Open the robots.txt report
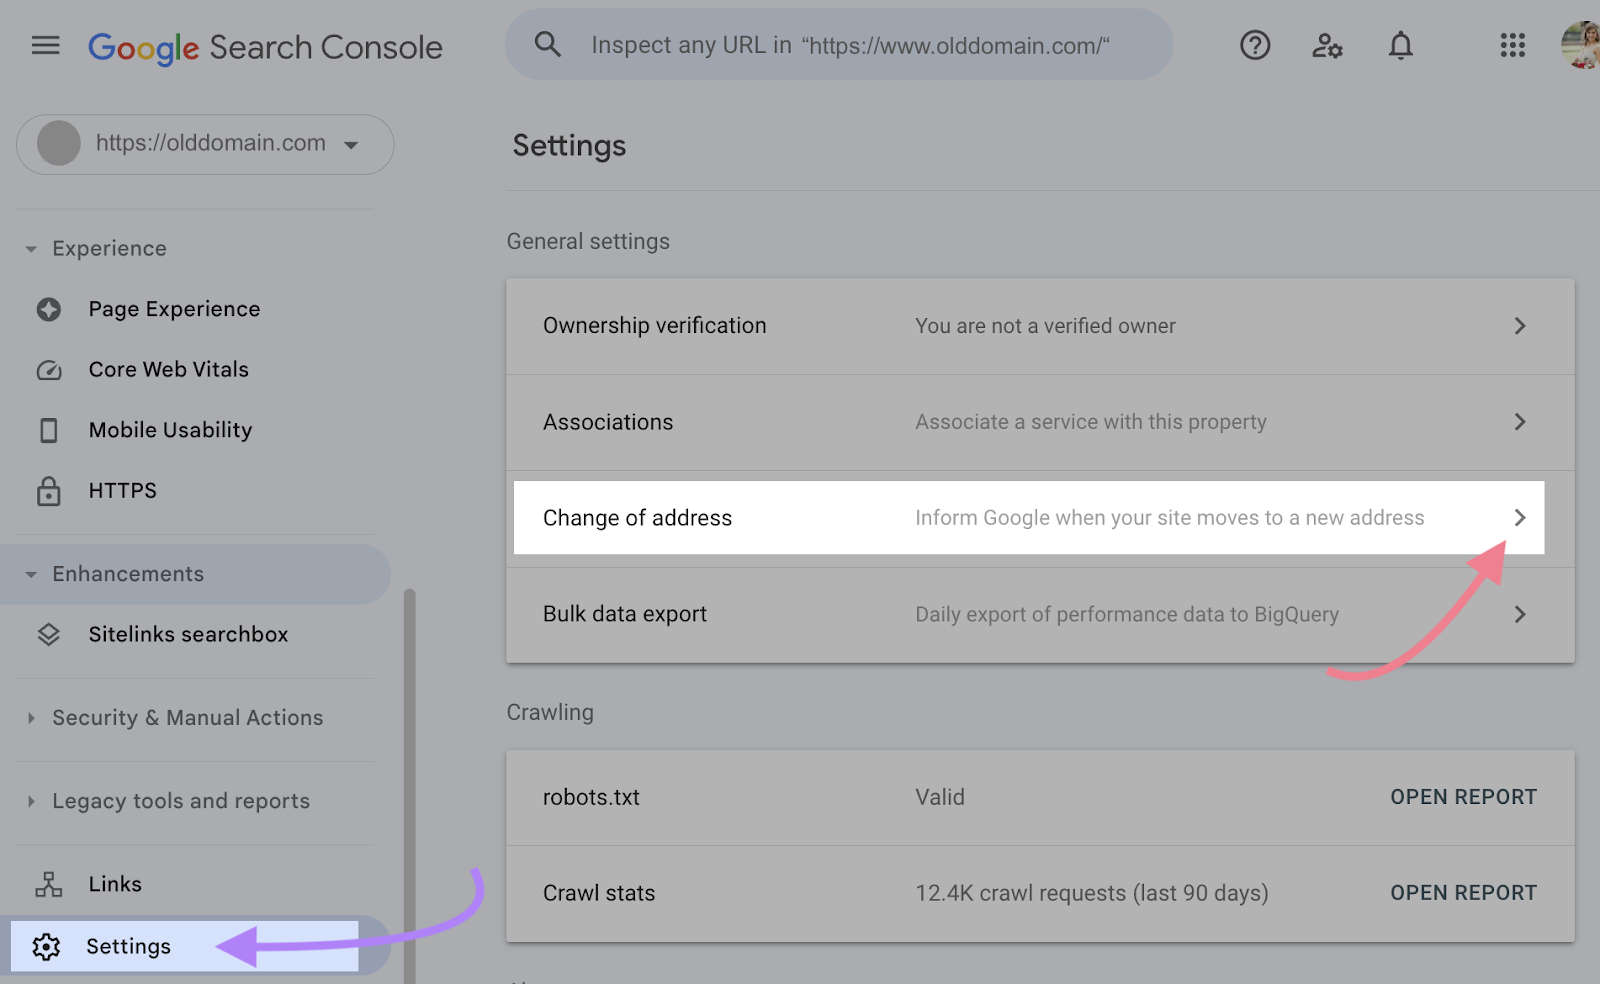Screen dimensions: 1600x984 [1463, 797]
